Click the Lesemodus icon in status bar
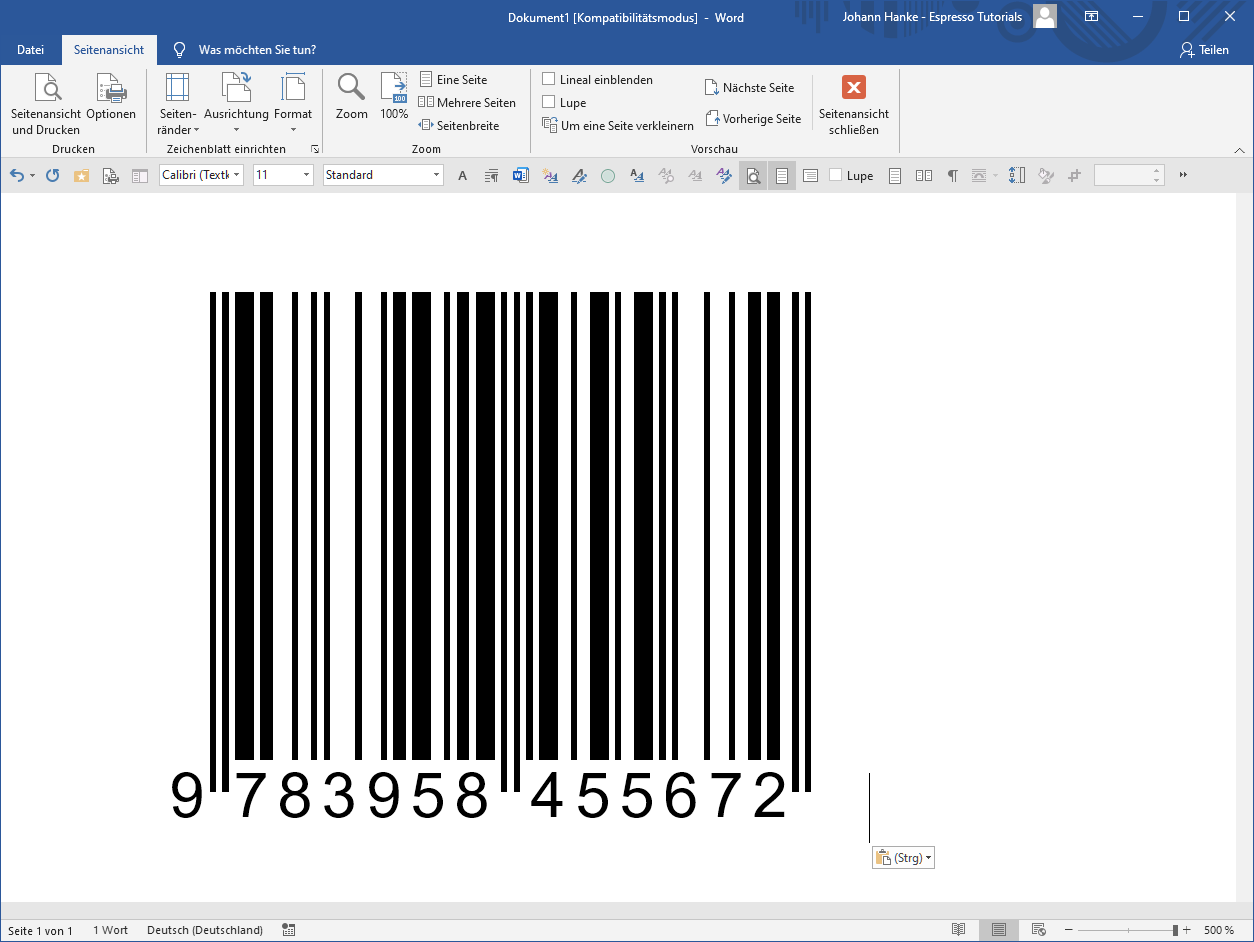 click(958, 930)
